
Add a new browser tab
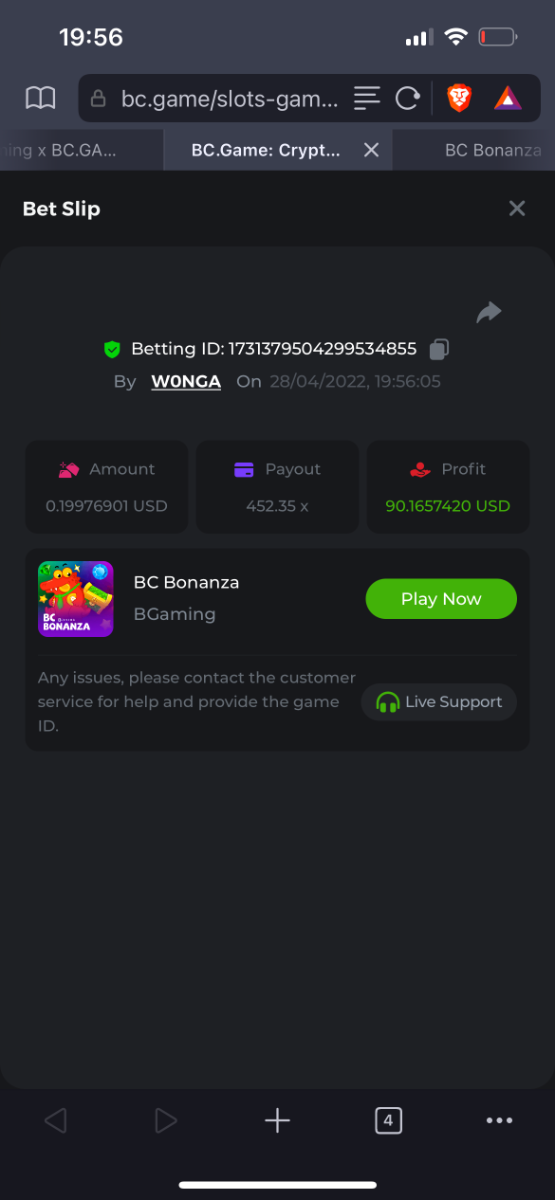(277, 1121)
